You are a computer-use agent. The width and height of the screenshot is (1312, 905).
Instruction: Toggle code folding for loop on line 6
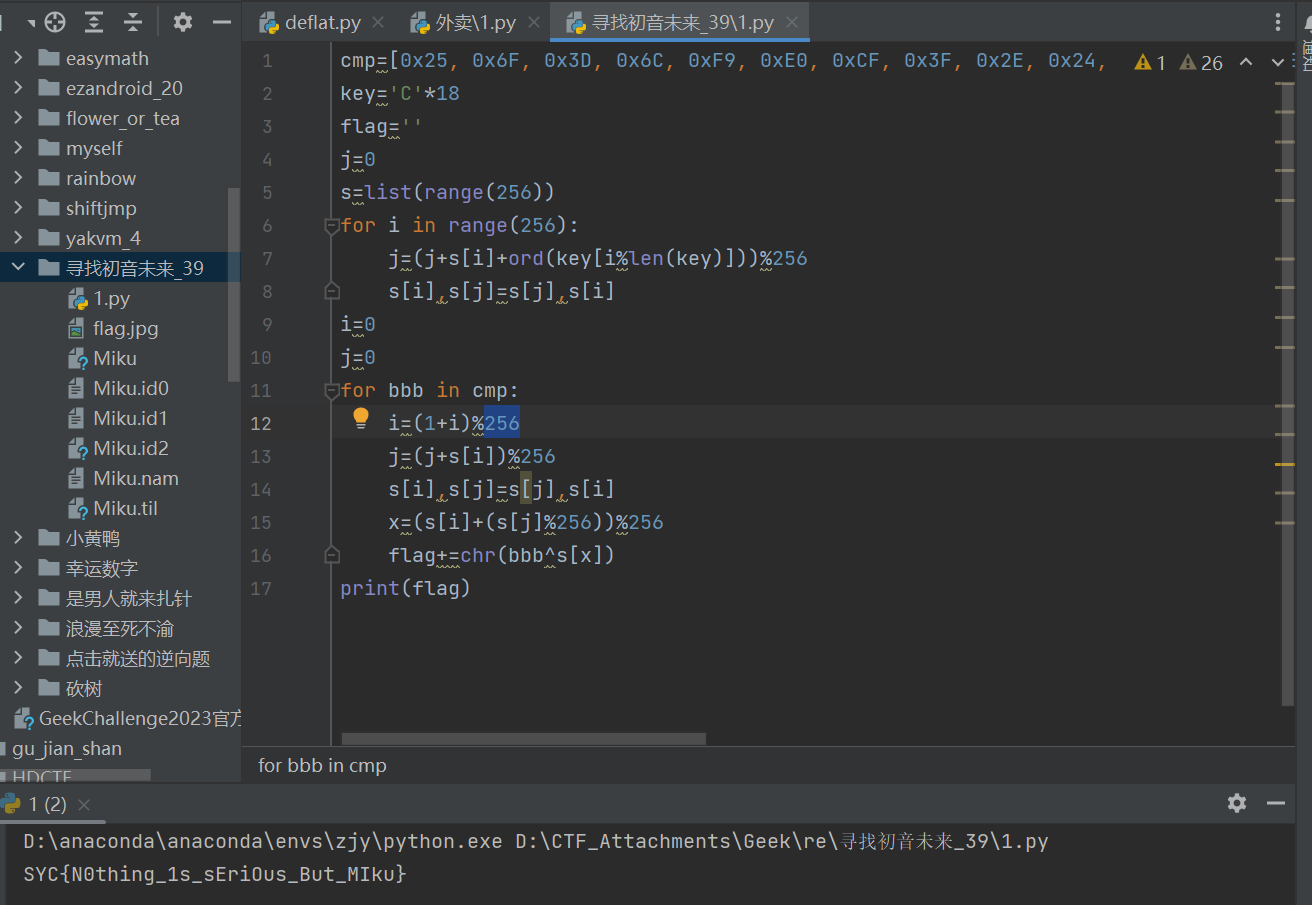point(332,226)
